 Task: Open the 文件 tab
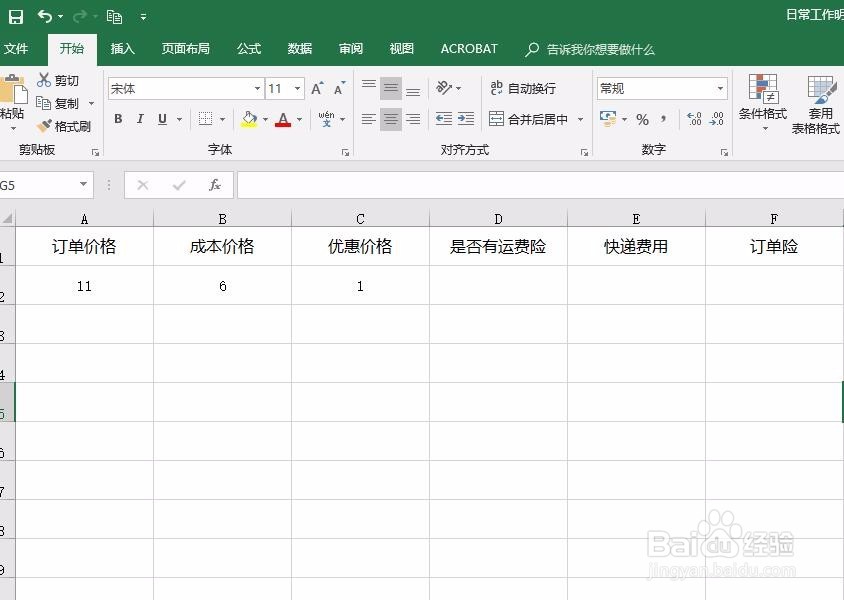[x=16, y=49]
